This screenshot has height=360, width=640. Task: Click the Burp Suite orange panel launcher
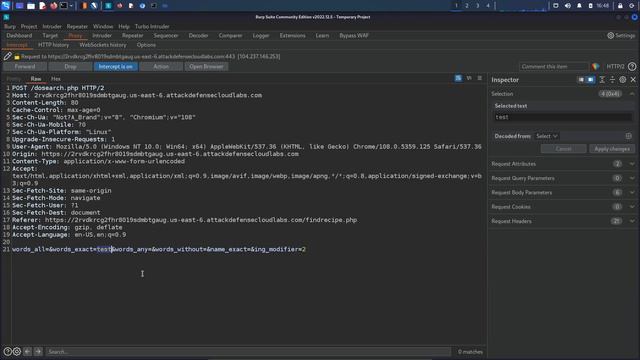(x=84, y=6)
